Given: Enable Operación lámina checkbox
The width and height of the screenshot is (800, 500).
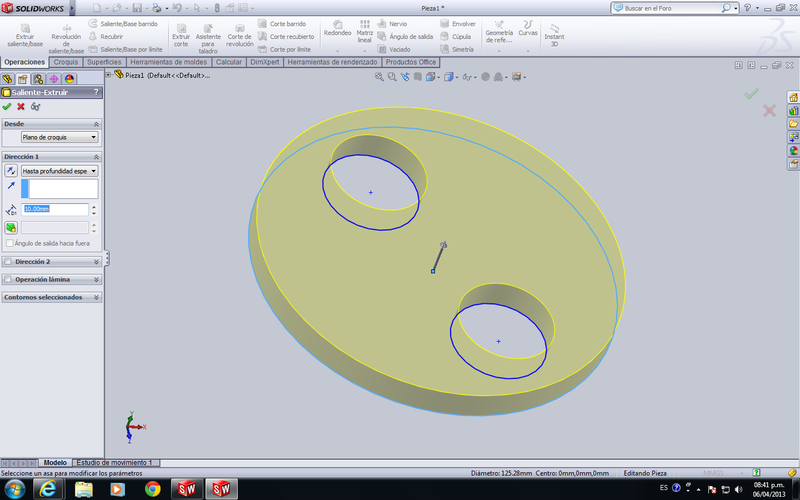Looking at the screenshot, I should pos(8,279).
